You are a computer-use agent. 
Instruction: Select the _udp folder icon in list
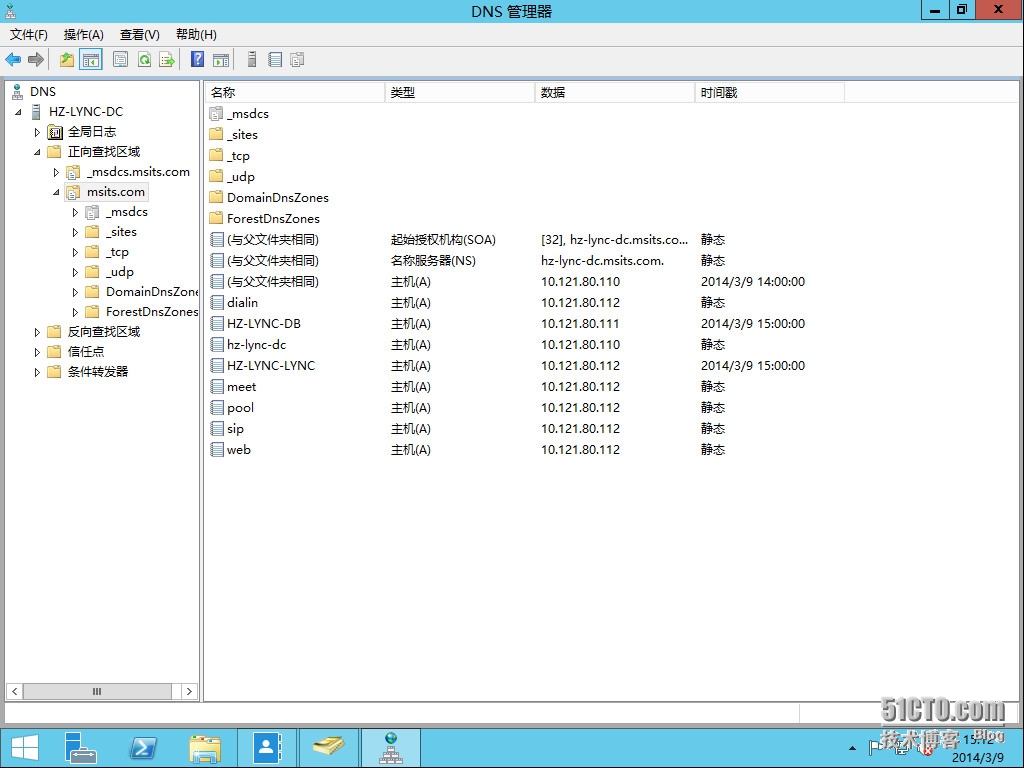(216, 176)
